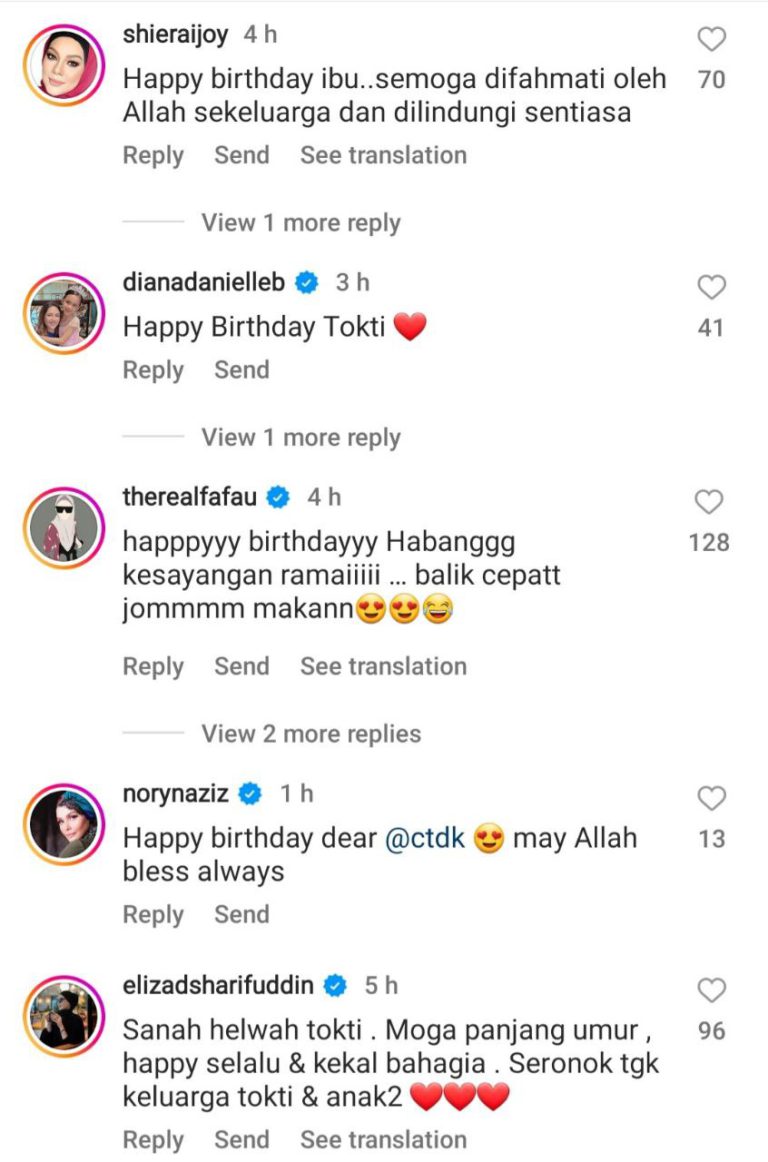
Task: Like norynaziz's comment with the heart
Action: click(711, 798)
